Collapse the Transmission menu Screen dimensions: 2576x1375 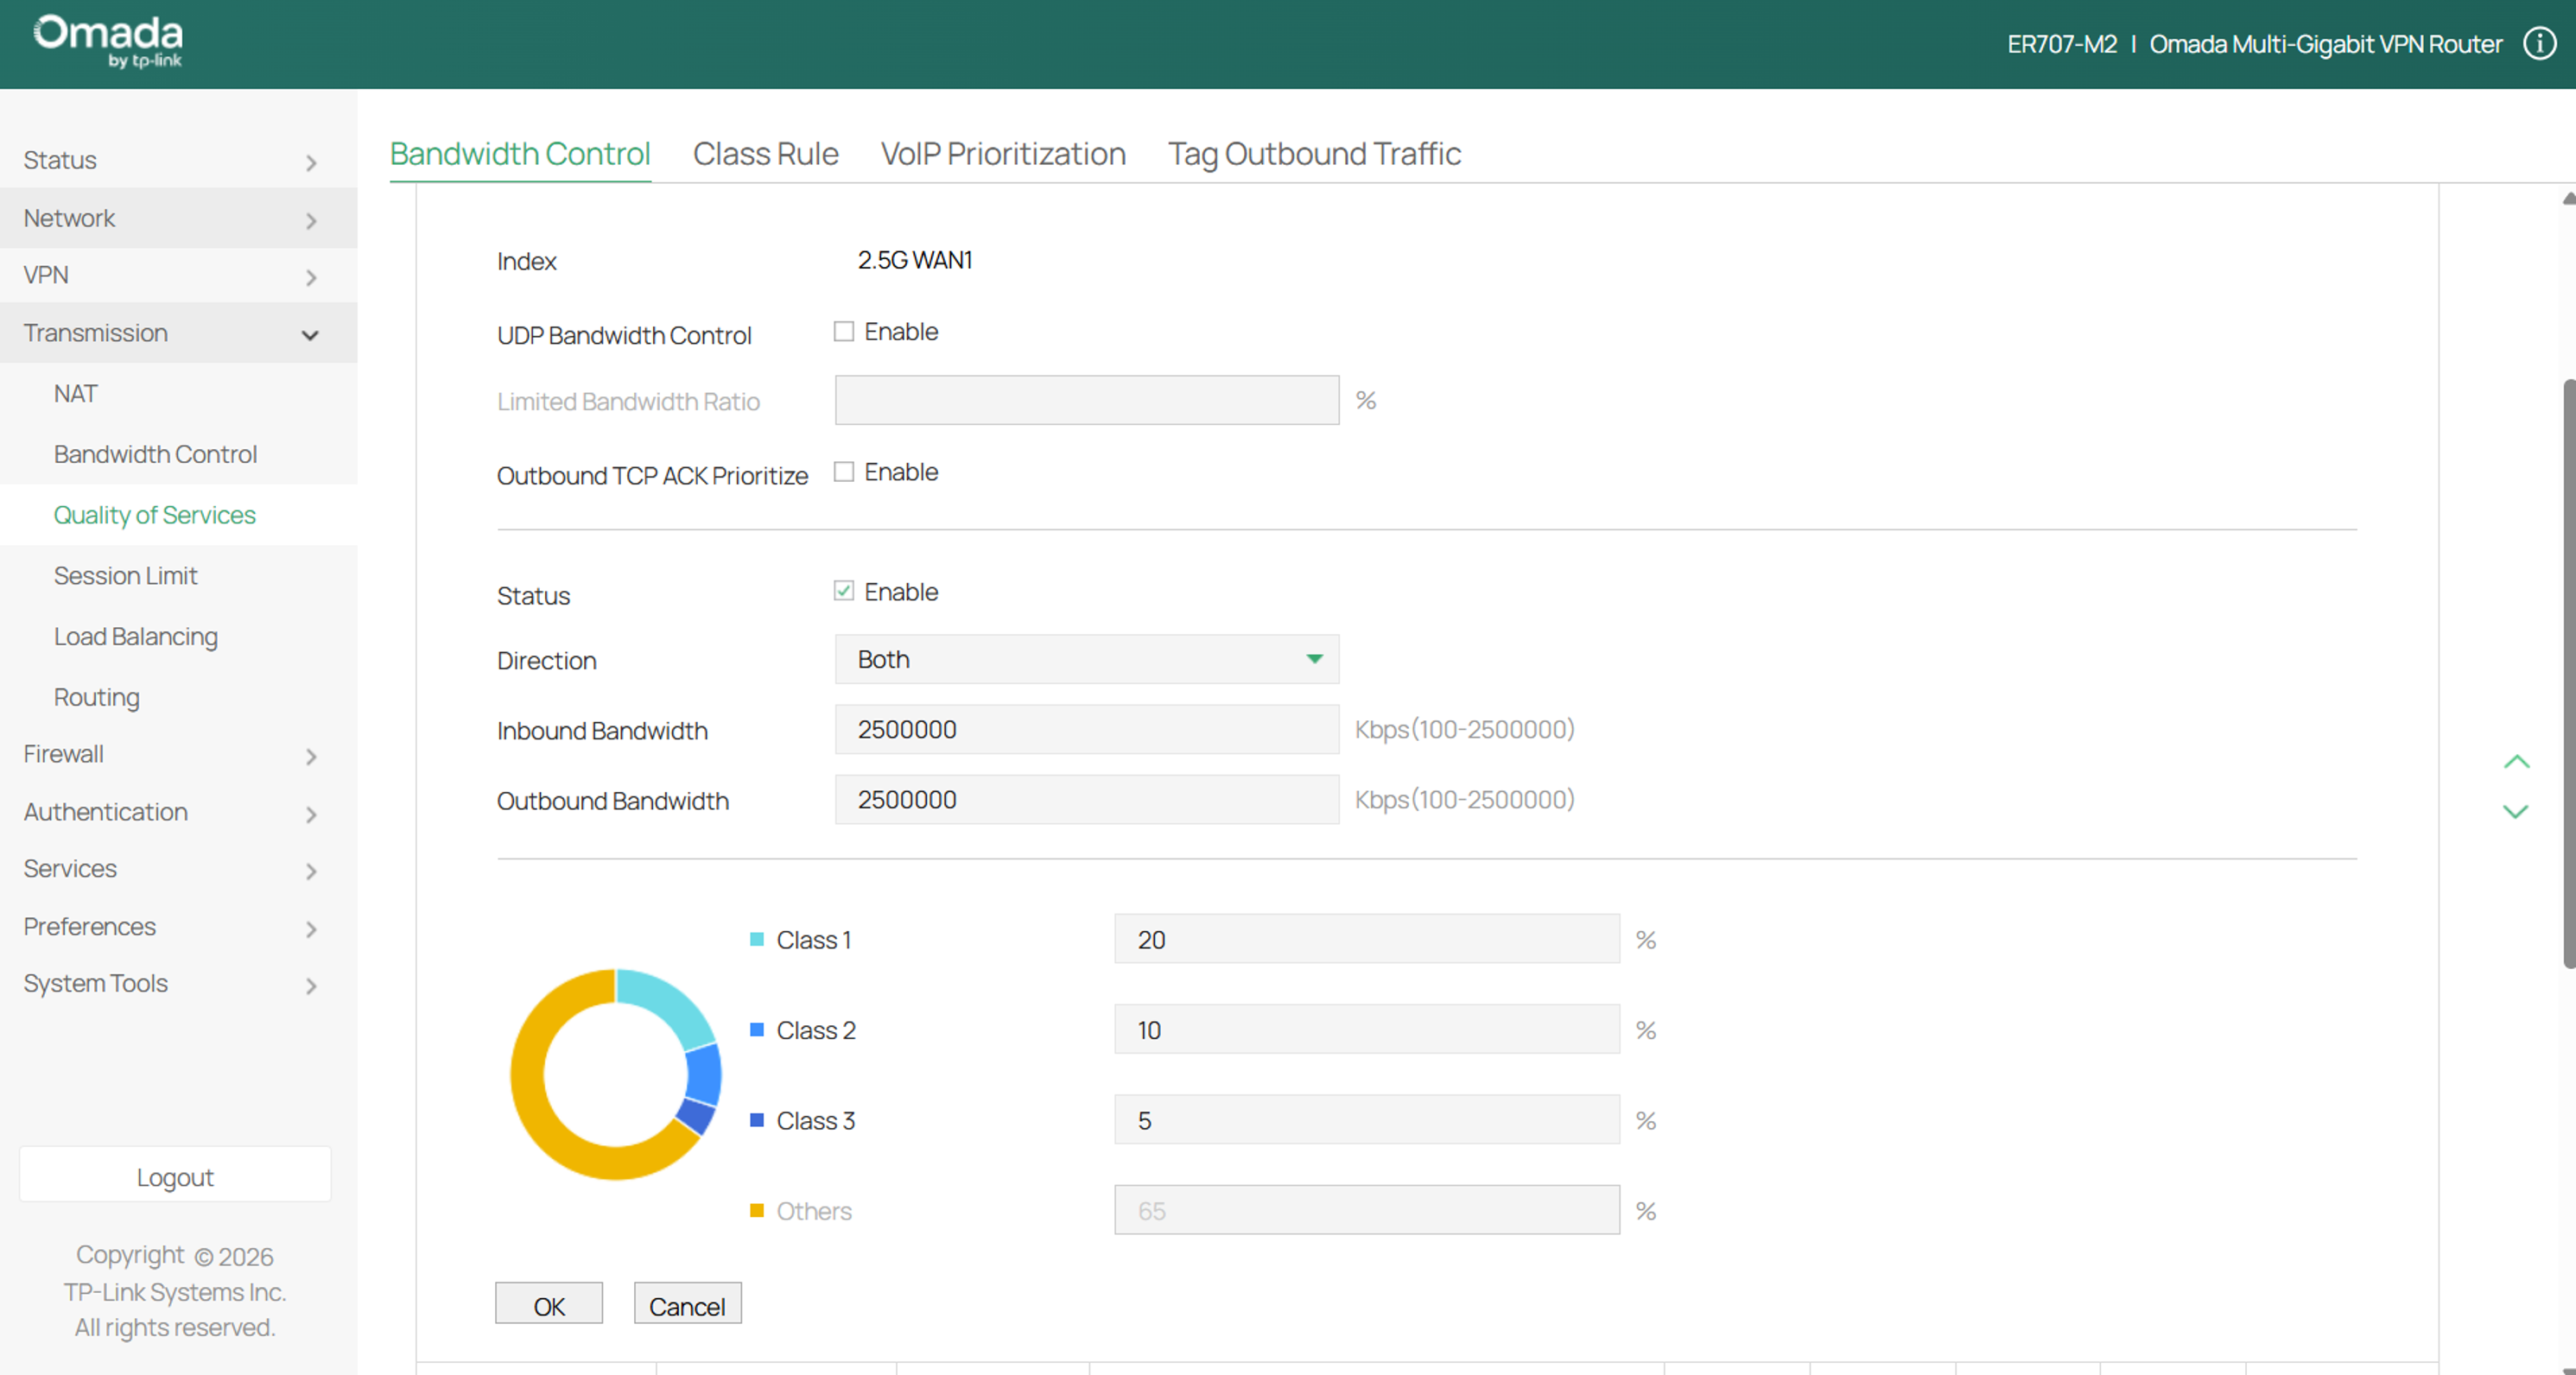[x=178, y=333]
